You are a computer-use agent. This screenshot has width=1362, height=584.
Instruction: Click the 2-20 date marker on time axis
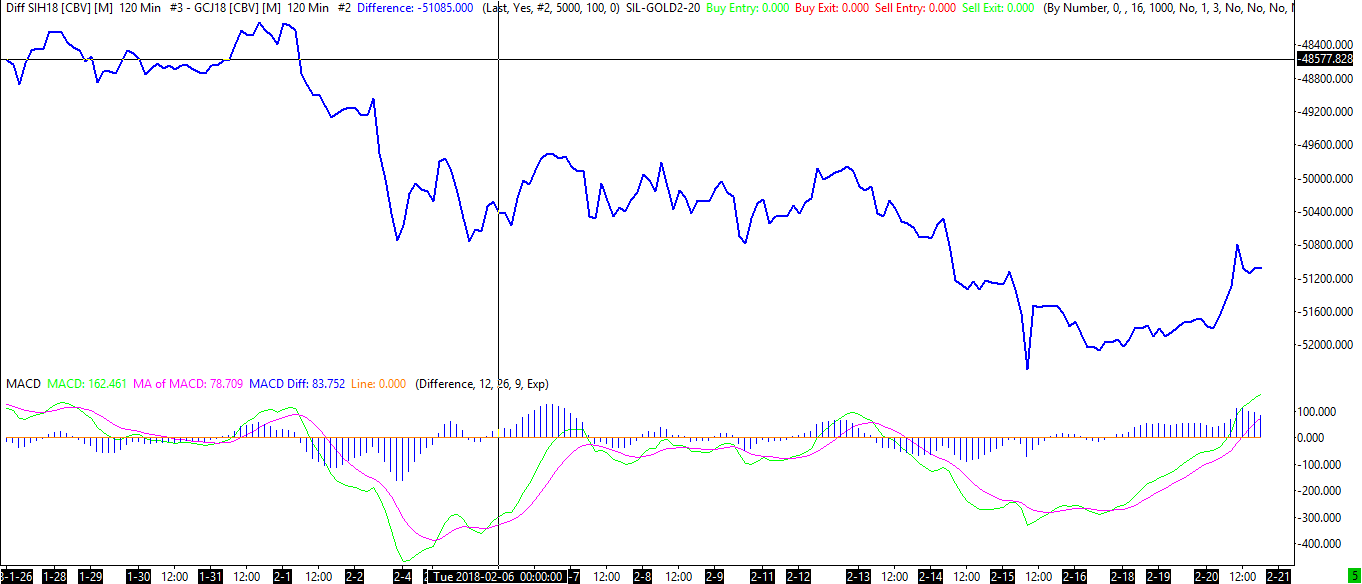tap(1207, 577)
